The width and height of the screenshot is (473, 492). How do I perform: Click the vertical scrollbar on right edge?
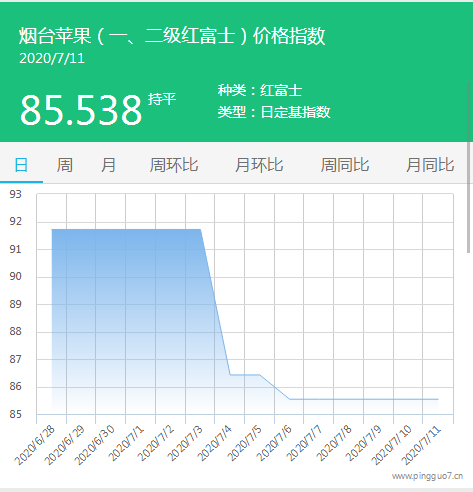tap(469, 167)
